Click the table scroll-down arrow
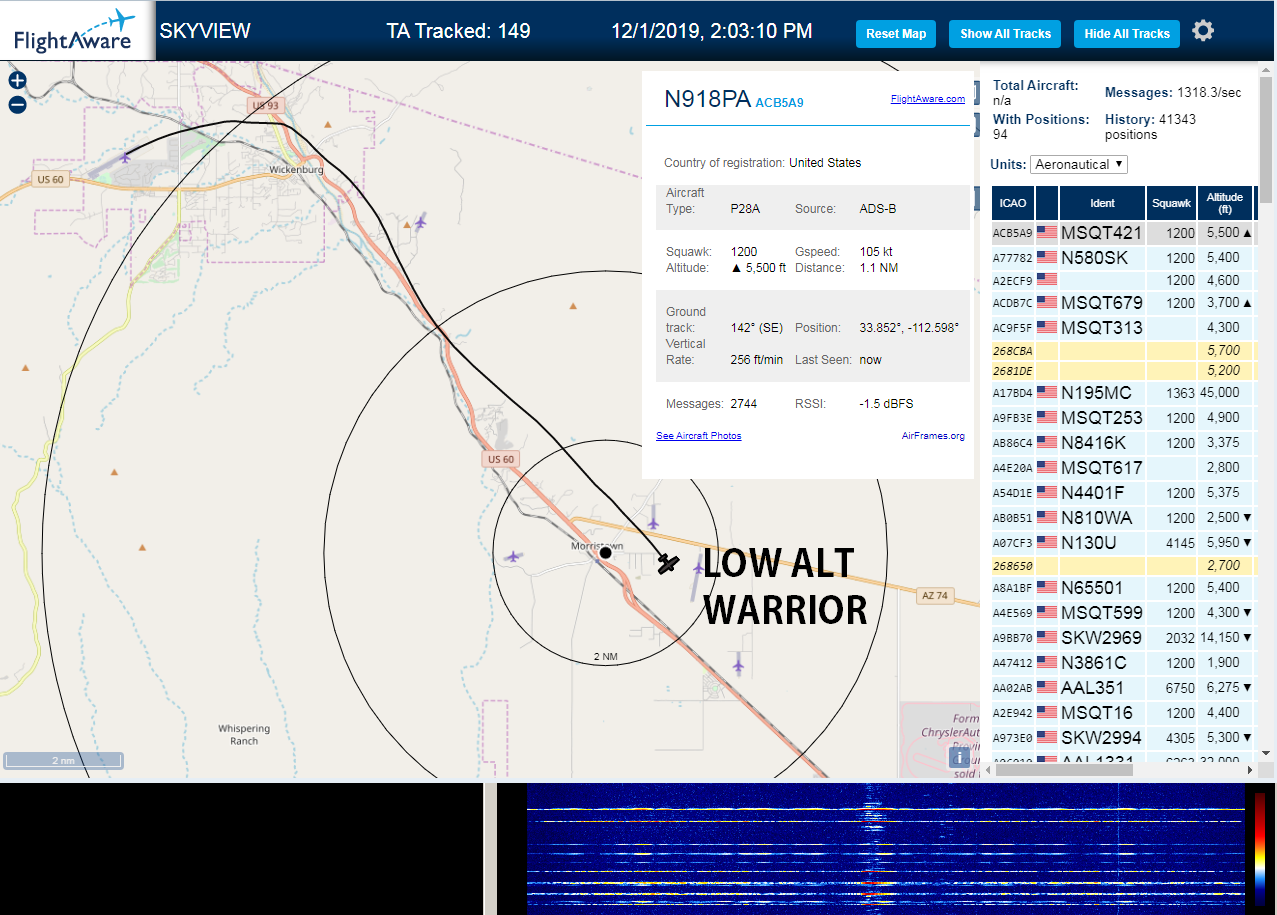 coord(1265,753)
